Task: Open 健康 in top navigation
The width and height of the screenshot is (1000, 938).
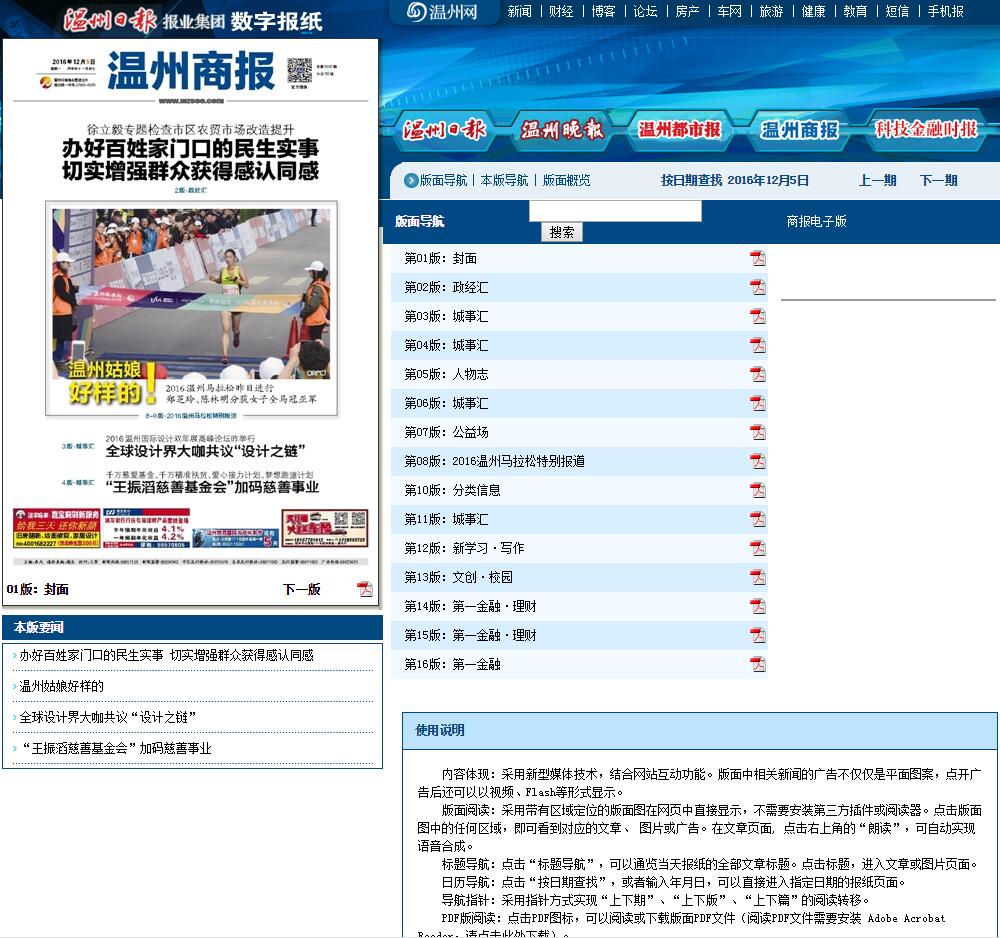Action: coord(814,11)
